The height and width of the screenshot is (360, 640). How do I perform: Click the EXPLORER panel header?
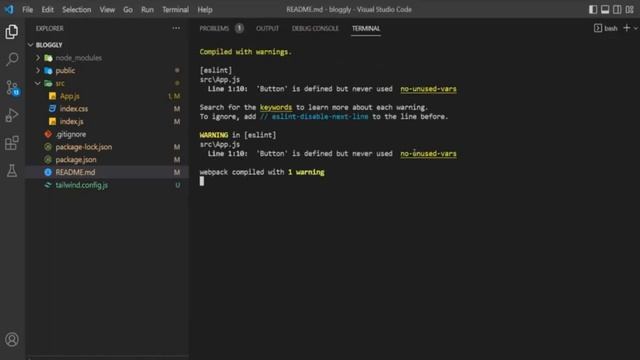pos(50,28)
